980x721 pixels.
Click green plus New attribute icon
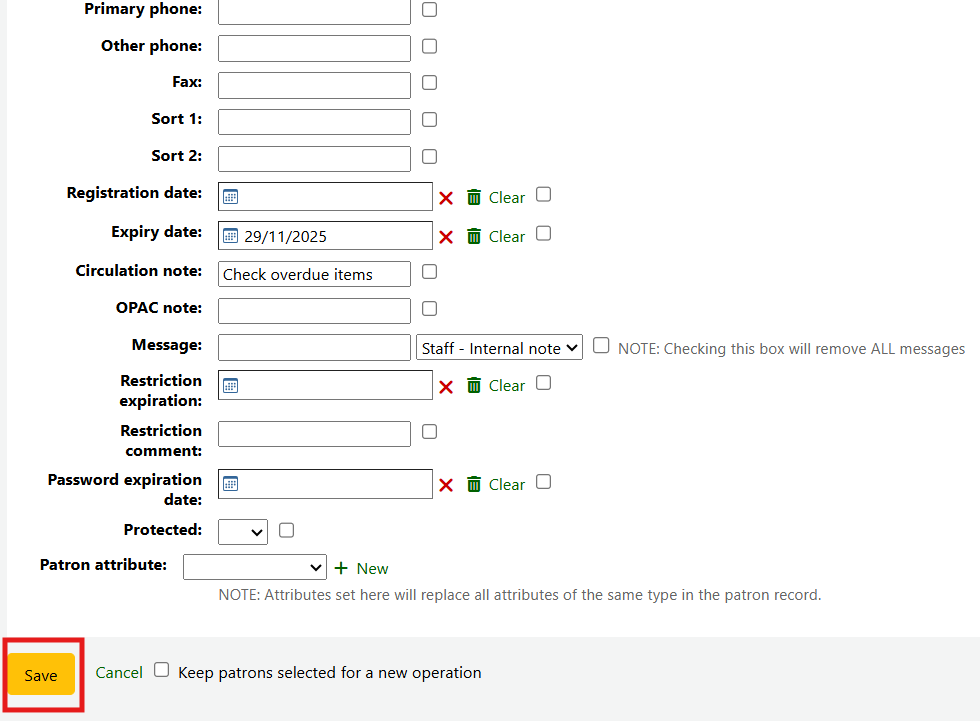pyautogui.click(x=341, y=568)
